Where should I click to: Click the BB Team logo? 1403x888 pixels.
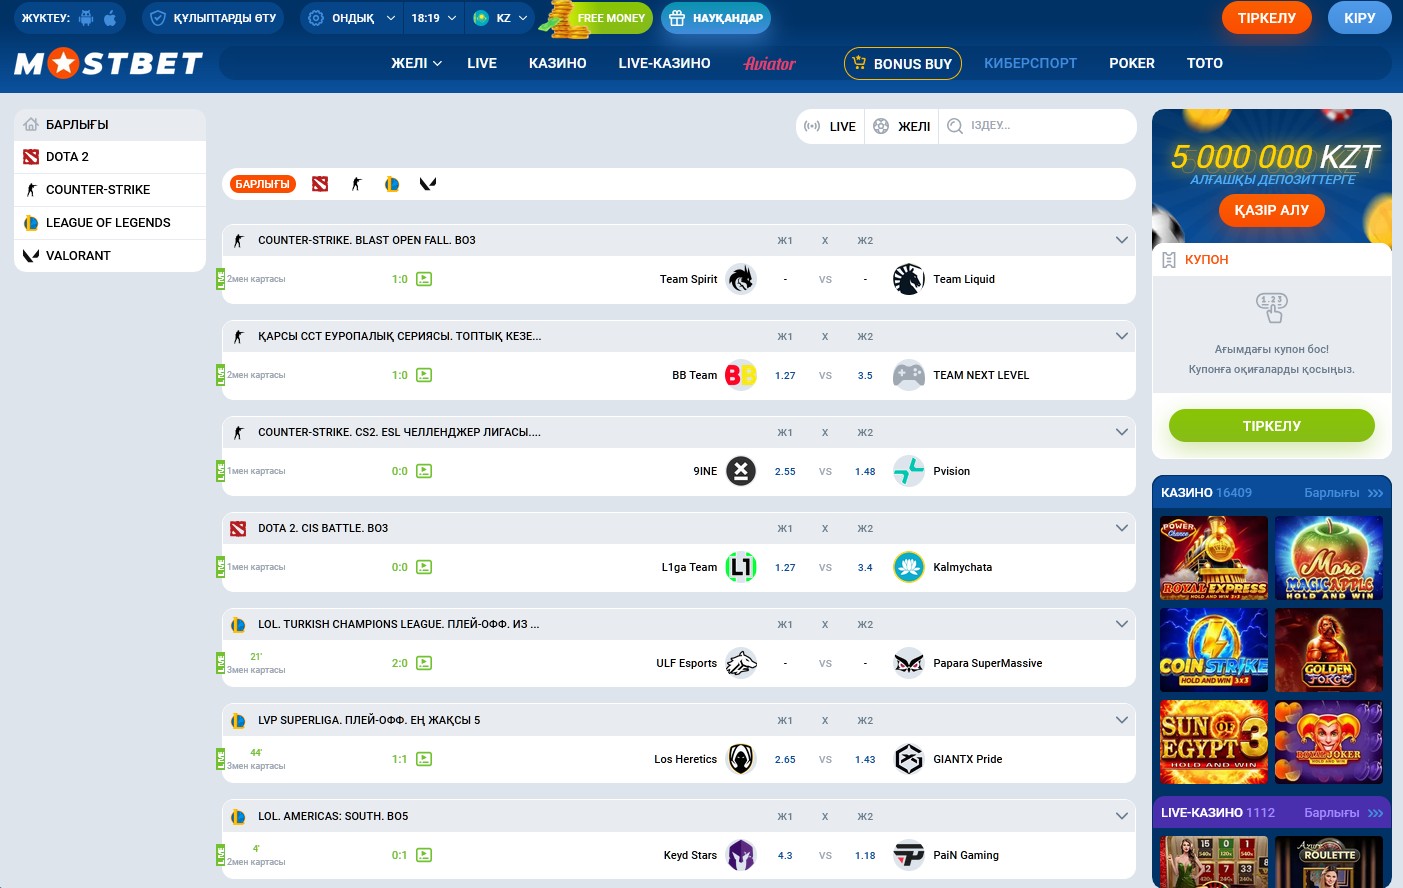point(741,375)
